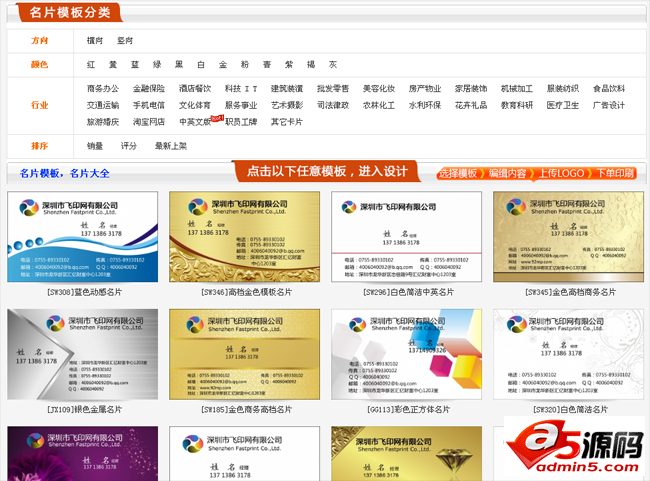Sort templates by 评分

tap(129, 146)
